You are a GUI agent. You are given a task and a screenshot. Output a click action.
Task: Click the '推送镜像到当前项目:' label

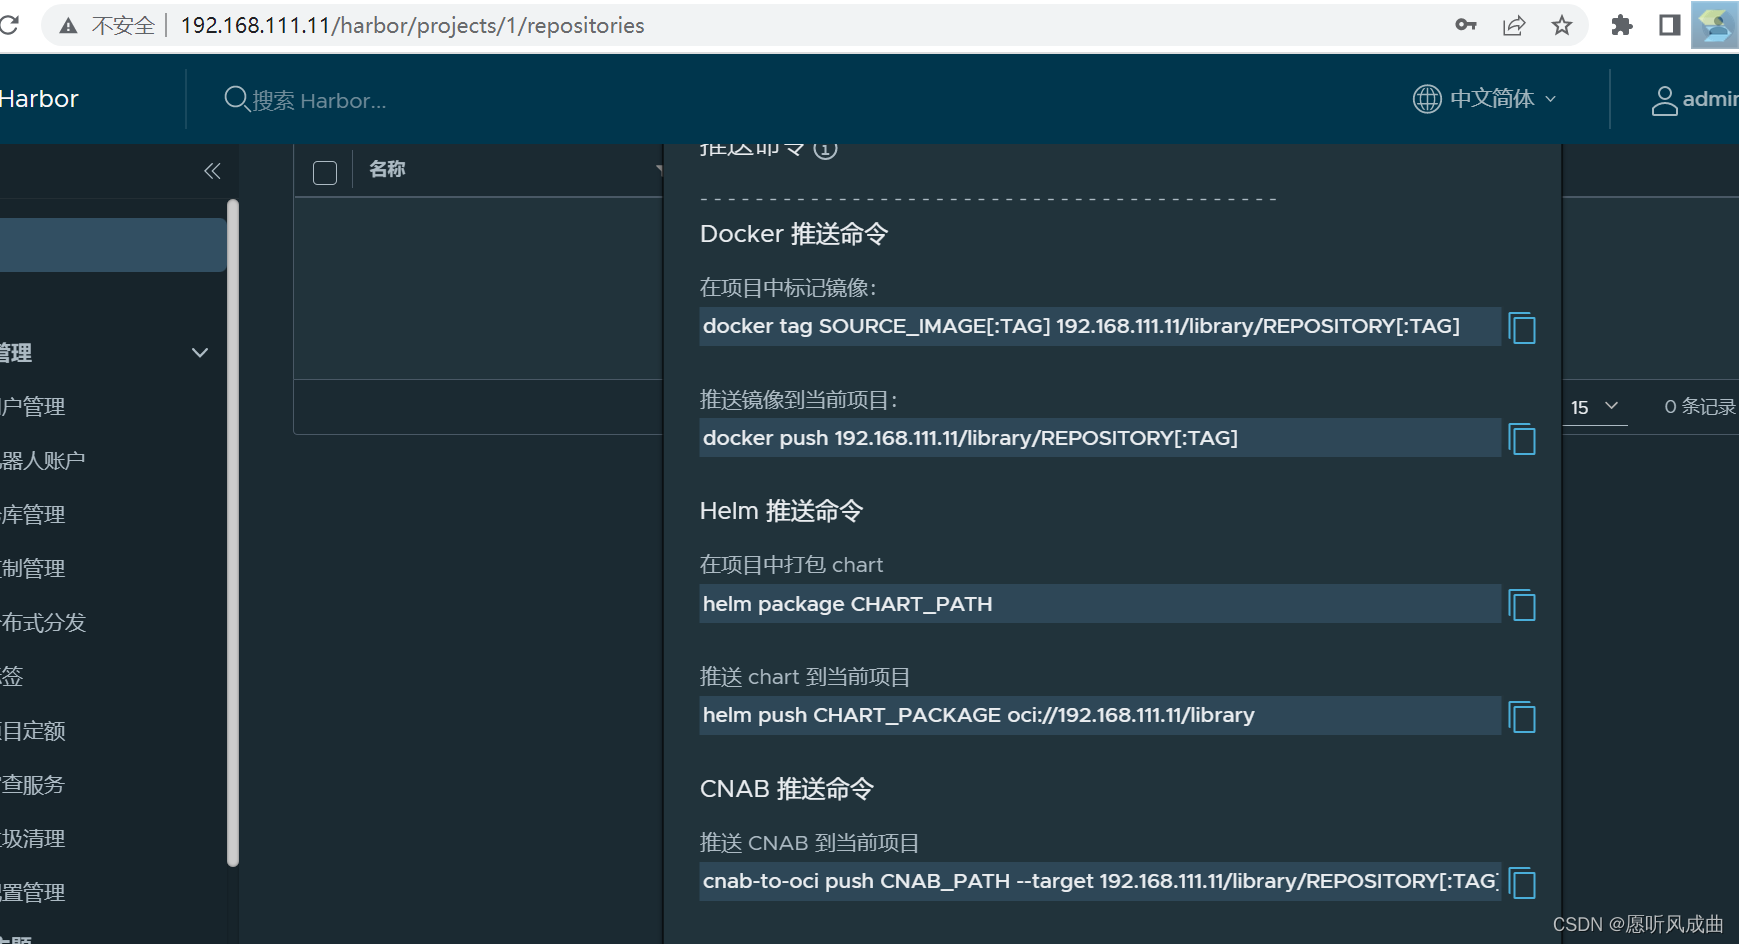799,400
